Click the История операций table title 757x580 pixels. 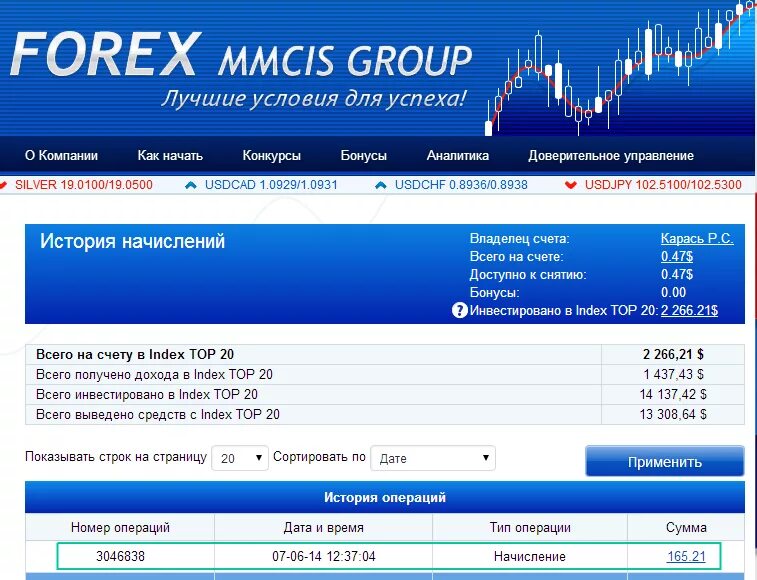tap(385, 497)
